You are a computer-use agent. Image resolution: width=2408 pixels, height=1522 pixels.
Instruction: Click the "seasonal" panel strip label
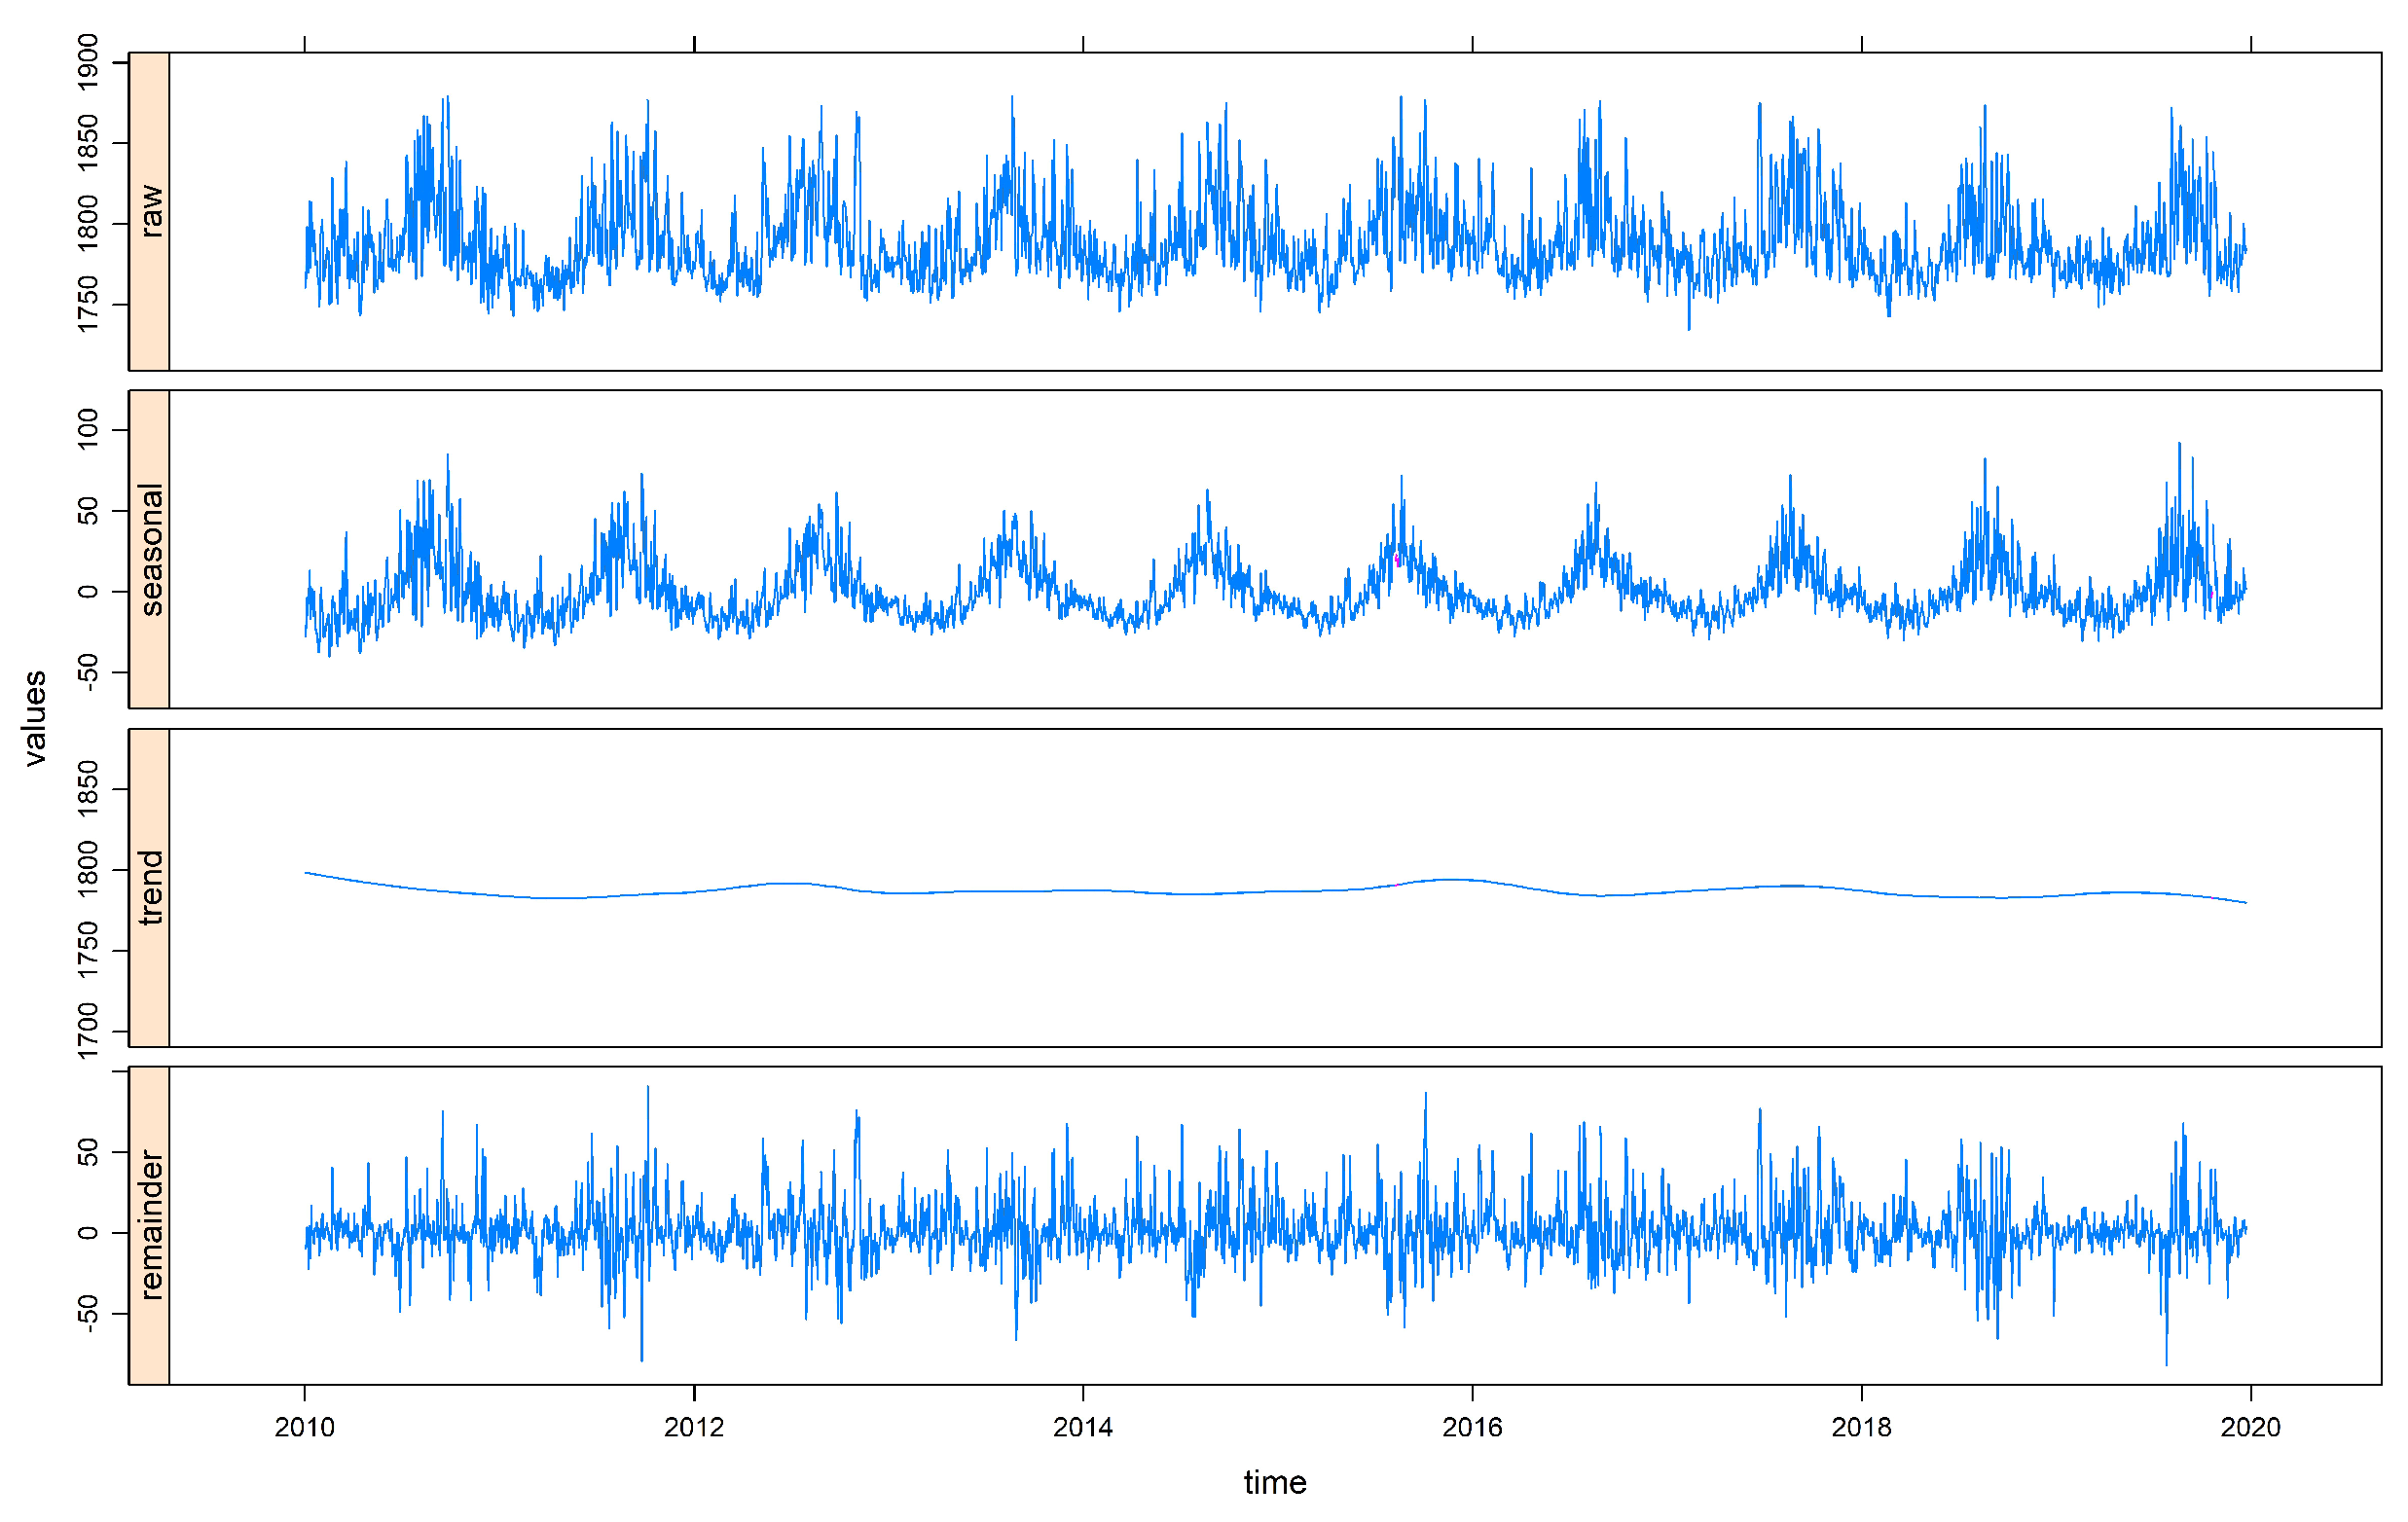pyautogui.click(x=150, y=549)
